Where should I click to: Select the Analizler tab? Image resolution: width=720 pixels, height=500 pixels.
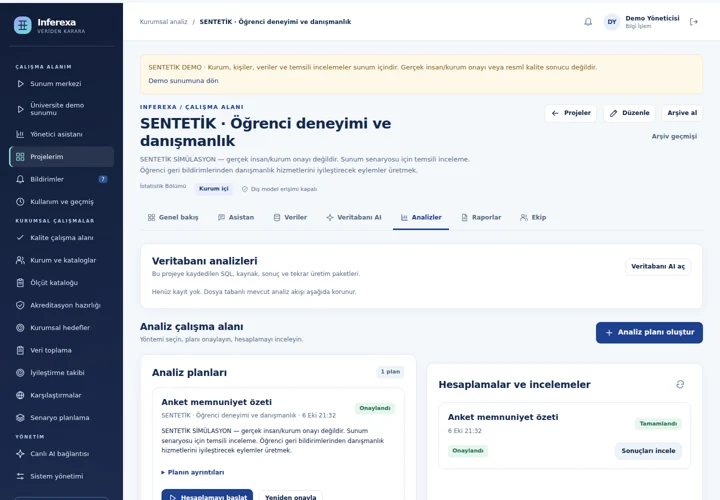tap(421, 217)
